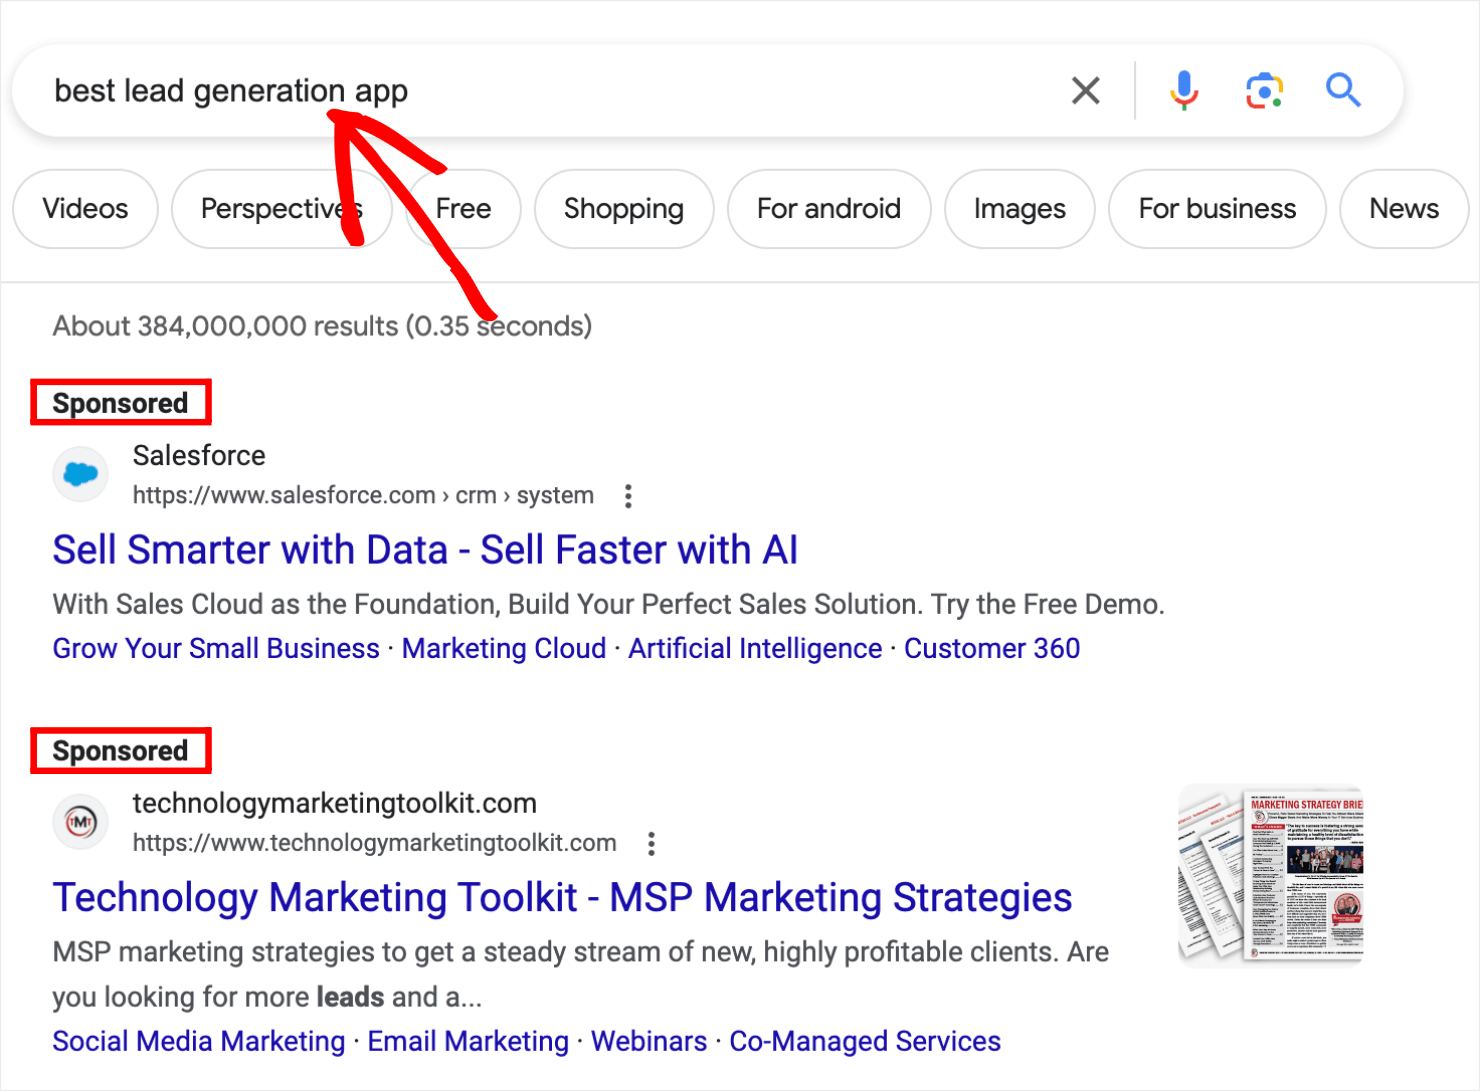Click the Salesforce cloud favicon
Viewport: 1480px width, 1091px height.
[x=80, y=473]
